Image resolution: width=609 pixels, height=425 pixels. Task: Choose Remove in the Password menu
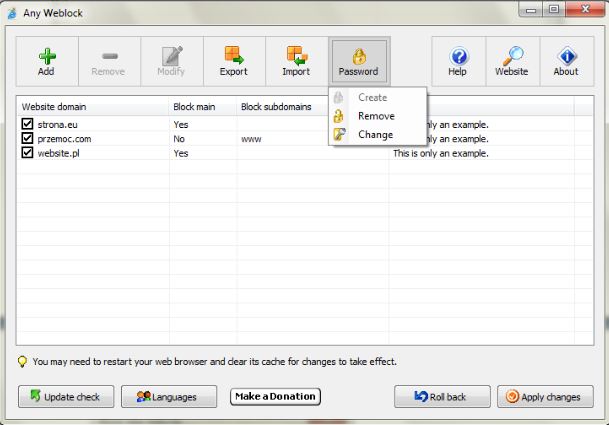click(378, 116)
